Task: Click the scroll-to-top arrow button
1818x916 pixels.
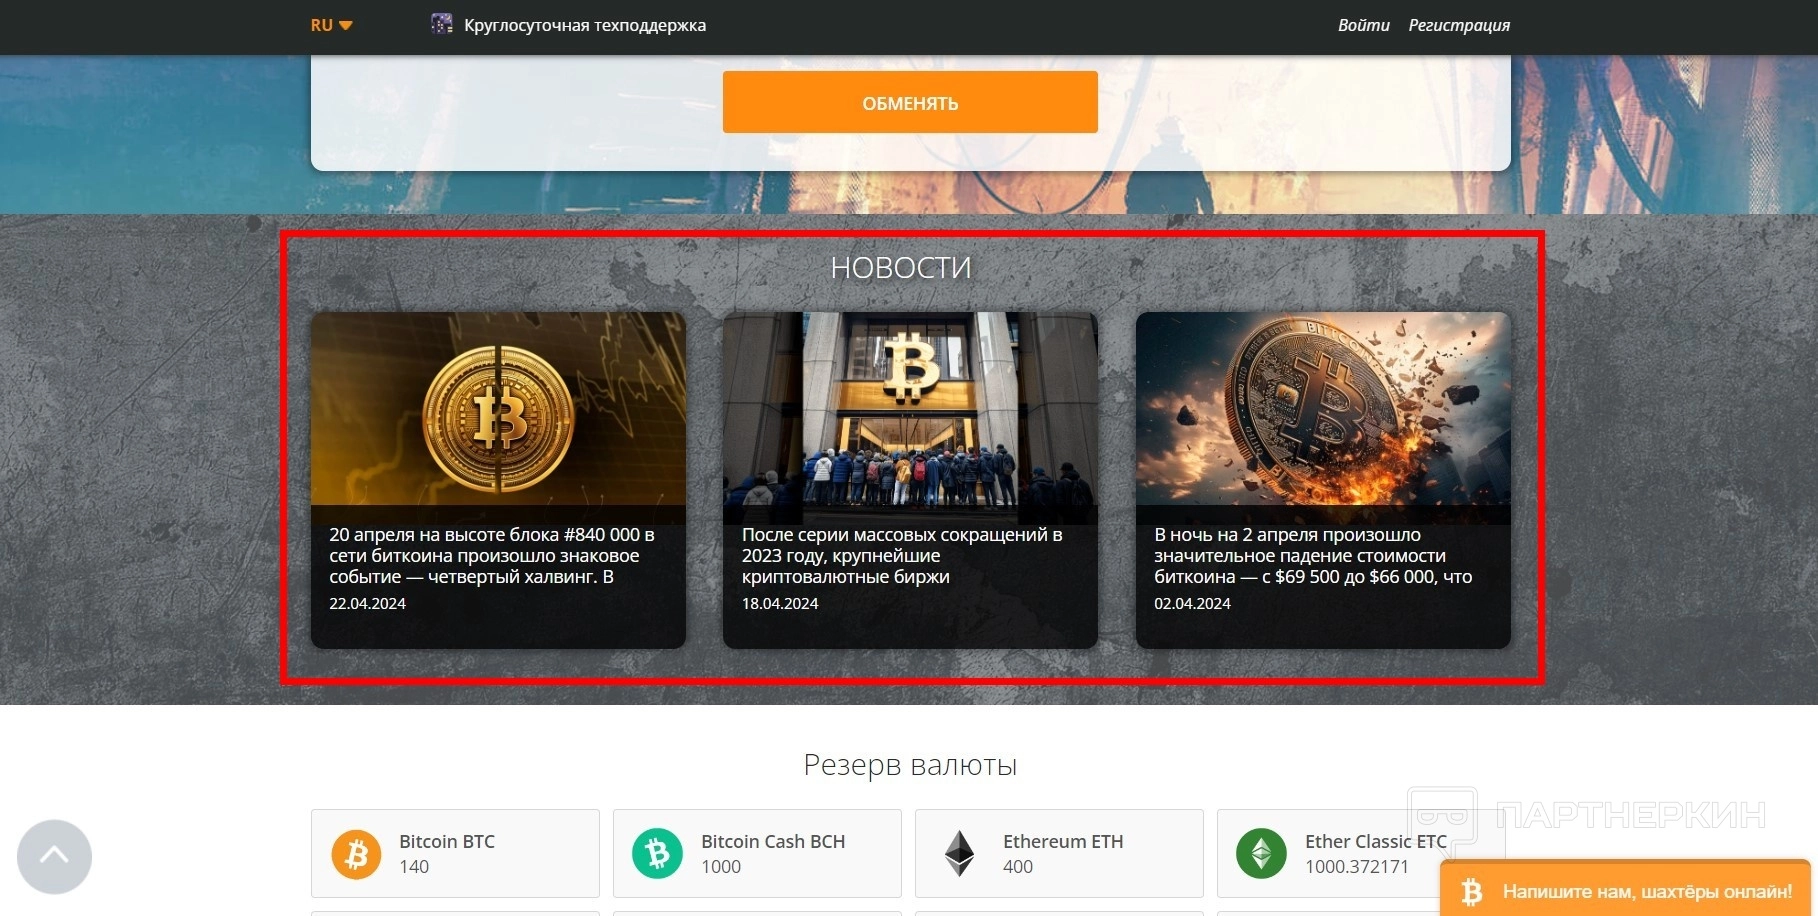Action: (54, 857)
